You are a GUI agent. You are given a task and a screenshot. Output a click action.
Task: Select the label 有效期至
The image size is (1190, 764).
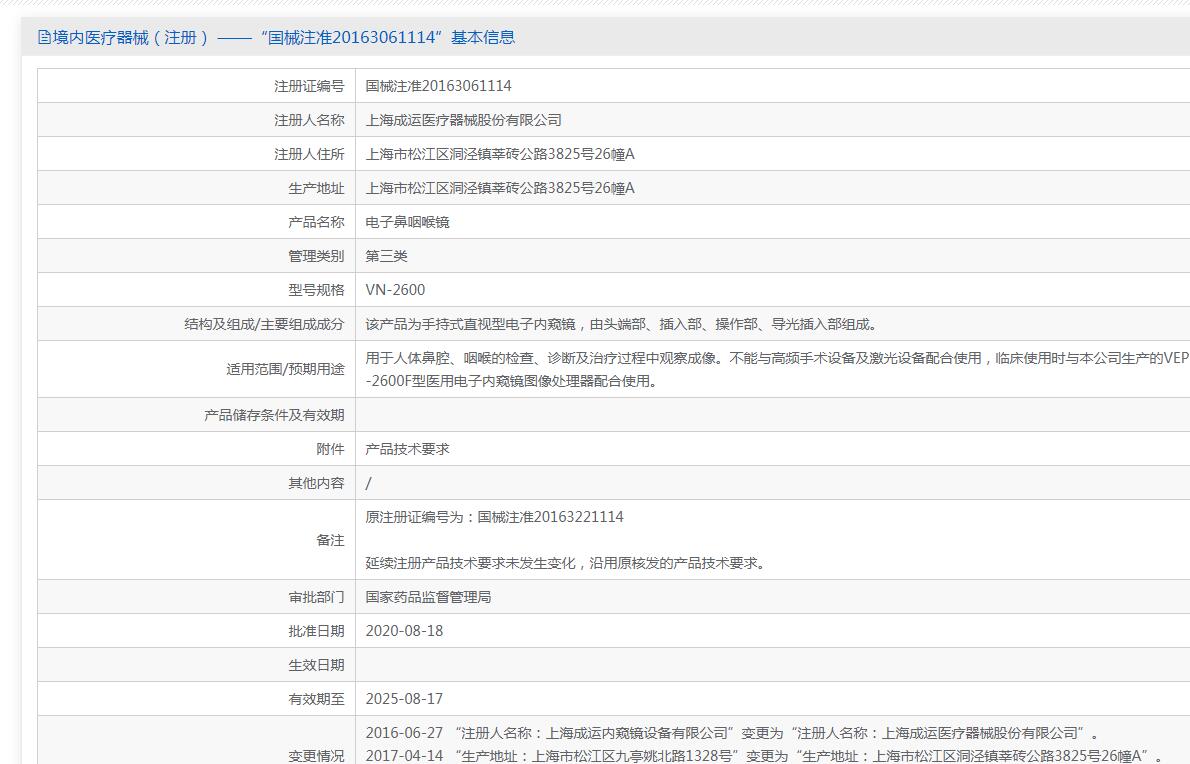point(316,699)
